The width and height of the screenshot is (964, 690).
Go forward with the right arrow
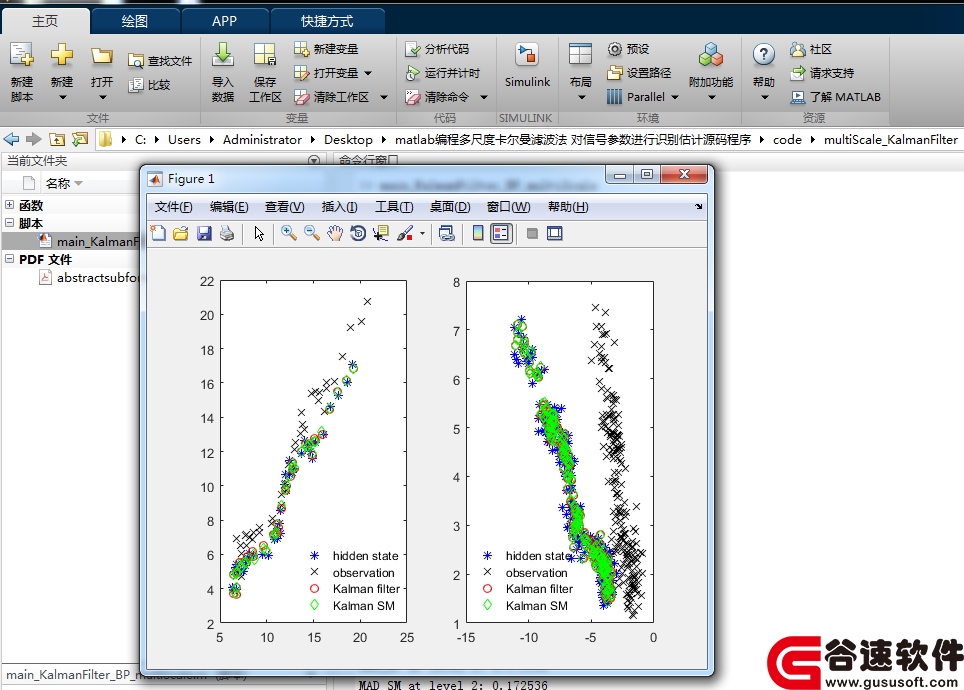click(34, 140)
